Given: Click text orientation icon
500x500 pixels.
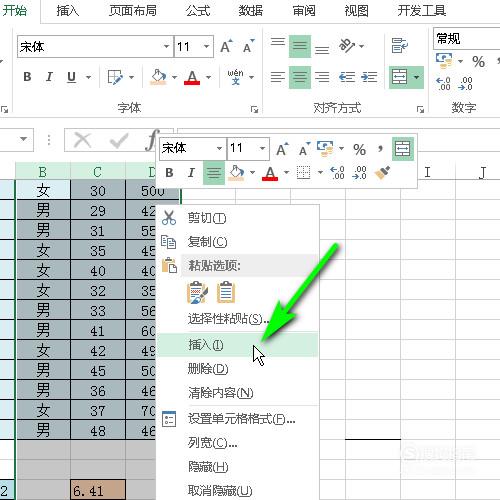Looking at the screenshot, I should 347,46.
